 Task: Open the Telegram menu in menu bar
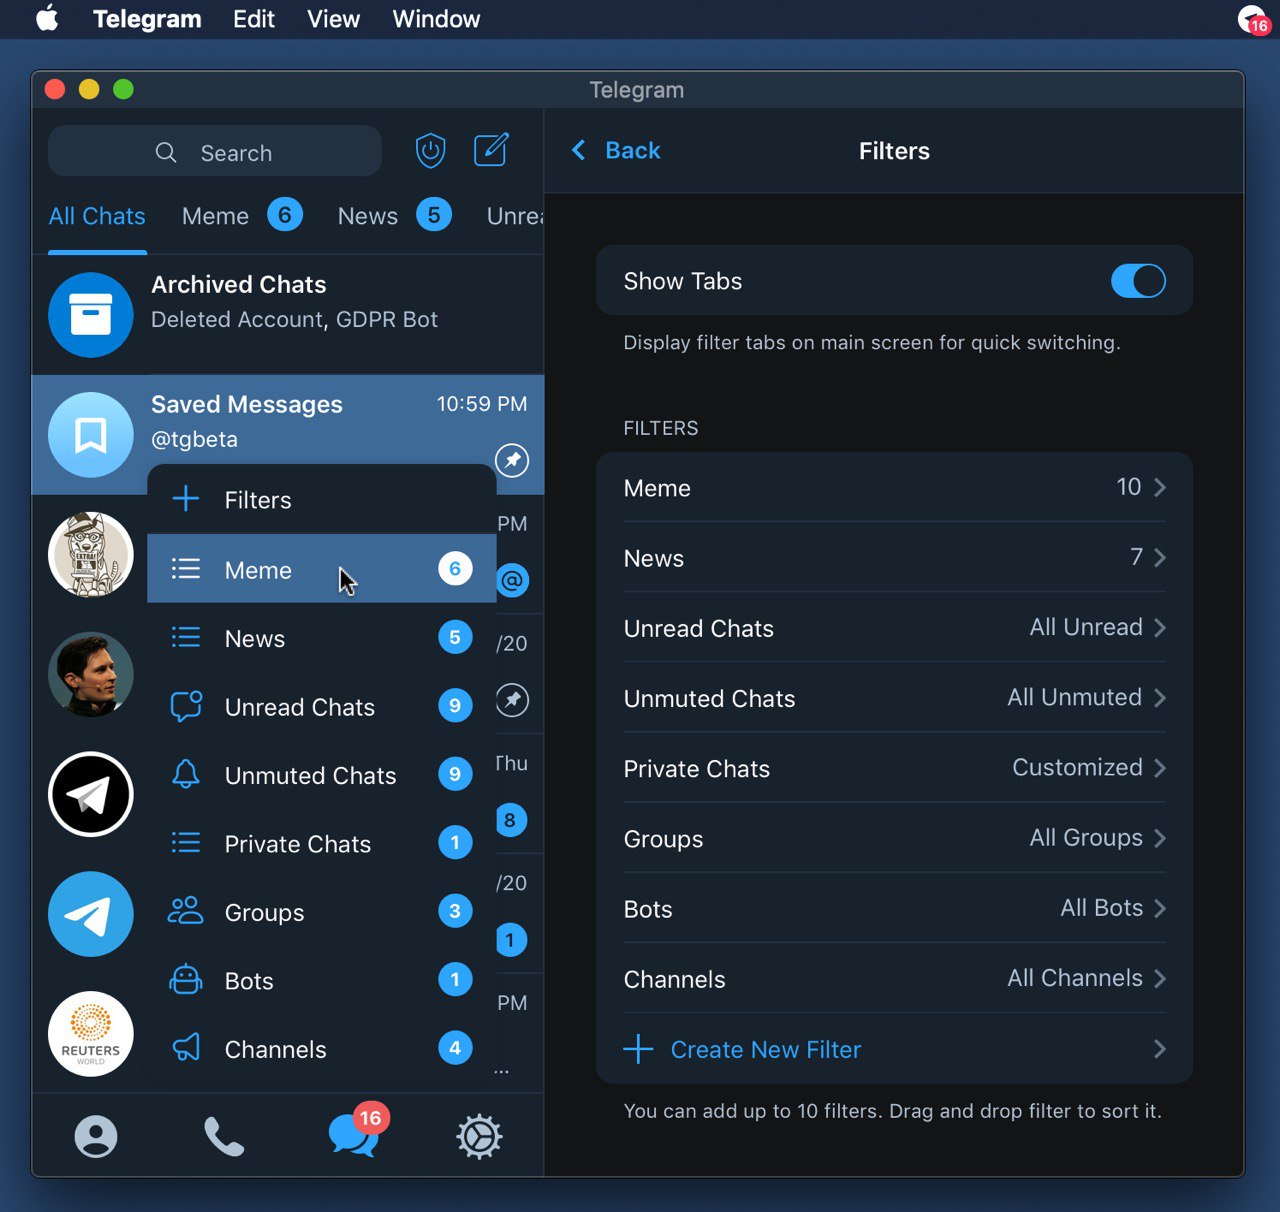147,19
